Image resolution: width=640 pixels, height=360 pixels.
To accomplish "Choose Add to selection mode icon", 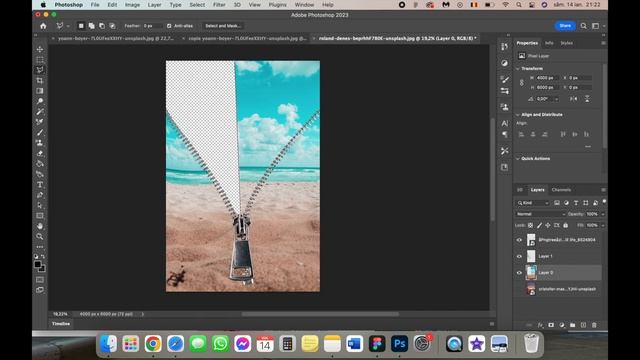I will click(x=91, y=26).
